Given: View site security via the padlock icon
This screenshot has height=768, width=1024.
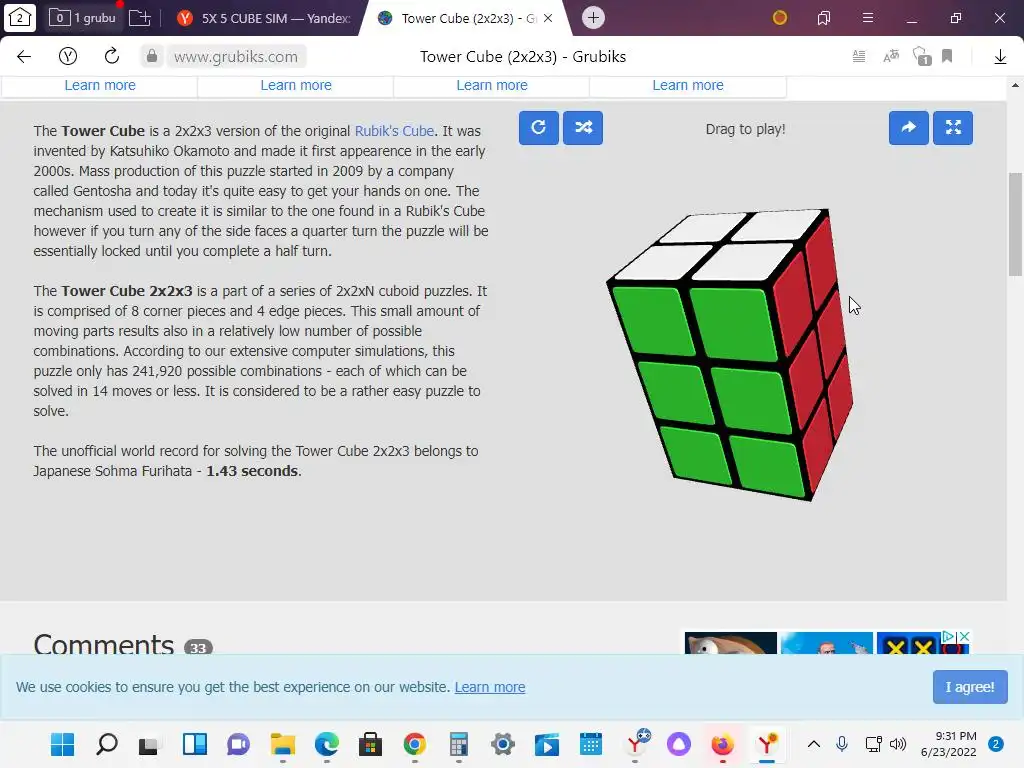Looking at the screenshot, I should coord(152,56).
